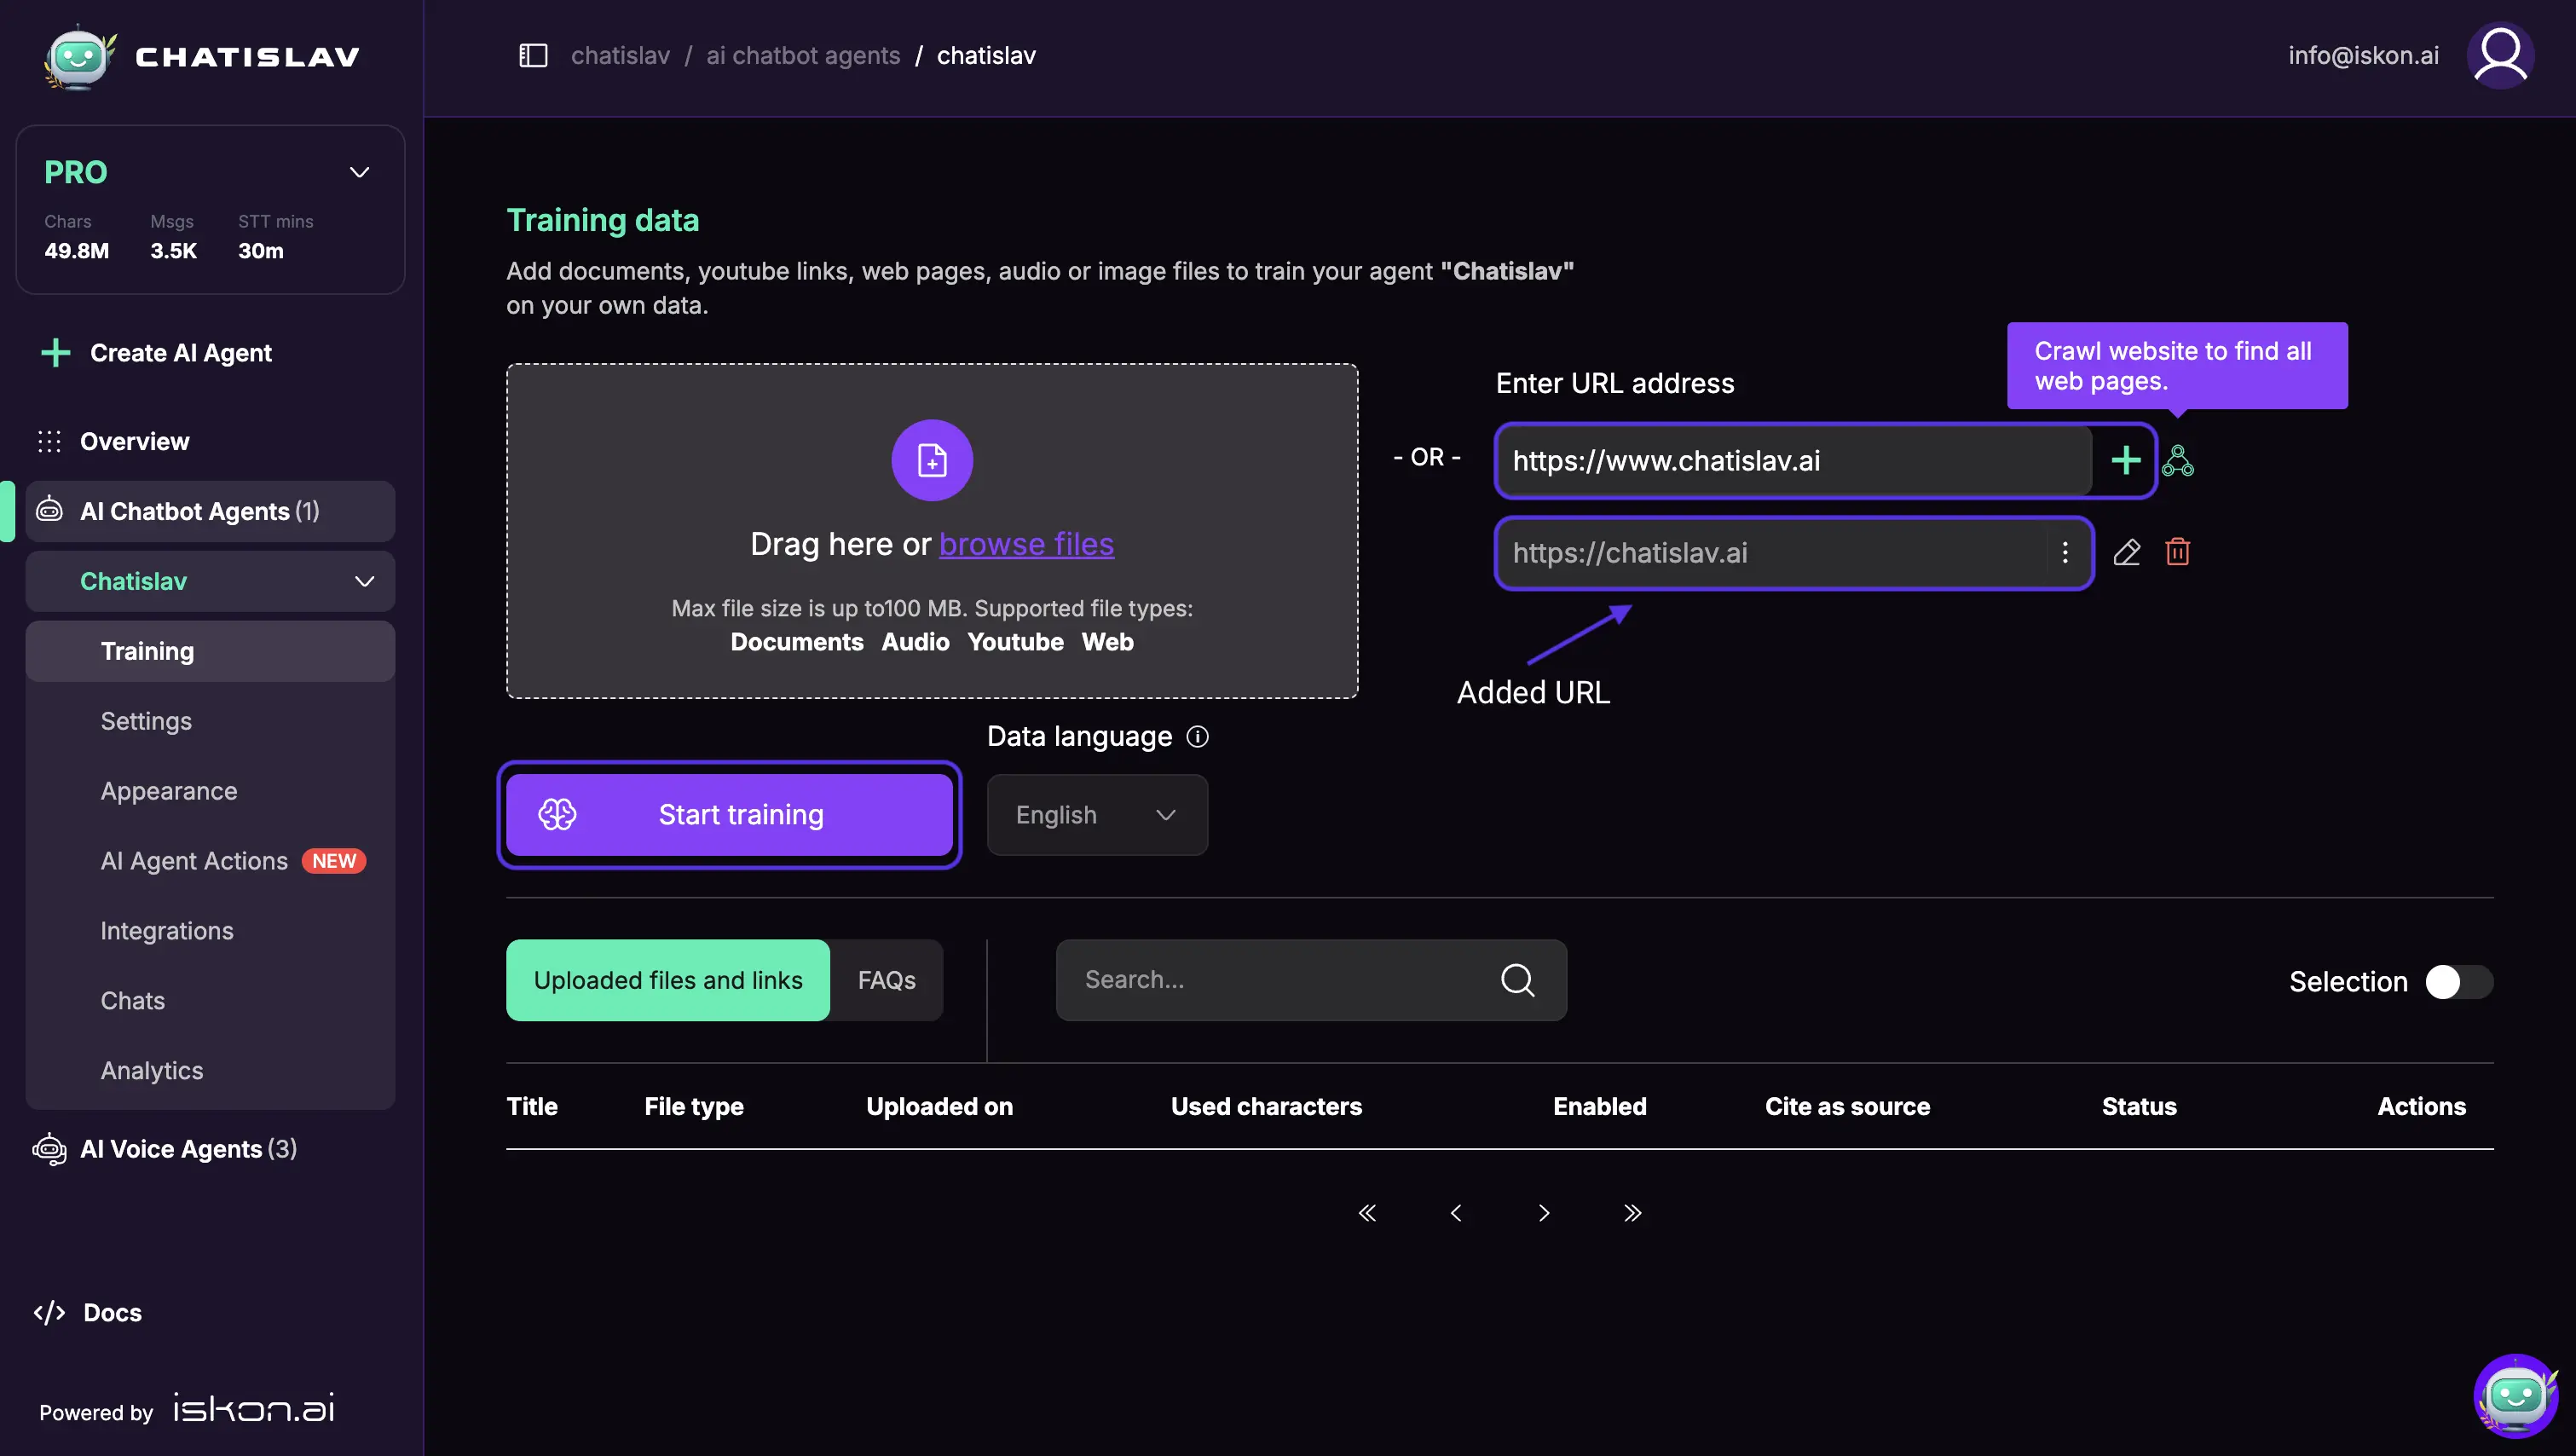Click the brain icon on Start training
The height and width of the screenshot is (1456, 2576).
pyautogui.click(x=557, y=814)
